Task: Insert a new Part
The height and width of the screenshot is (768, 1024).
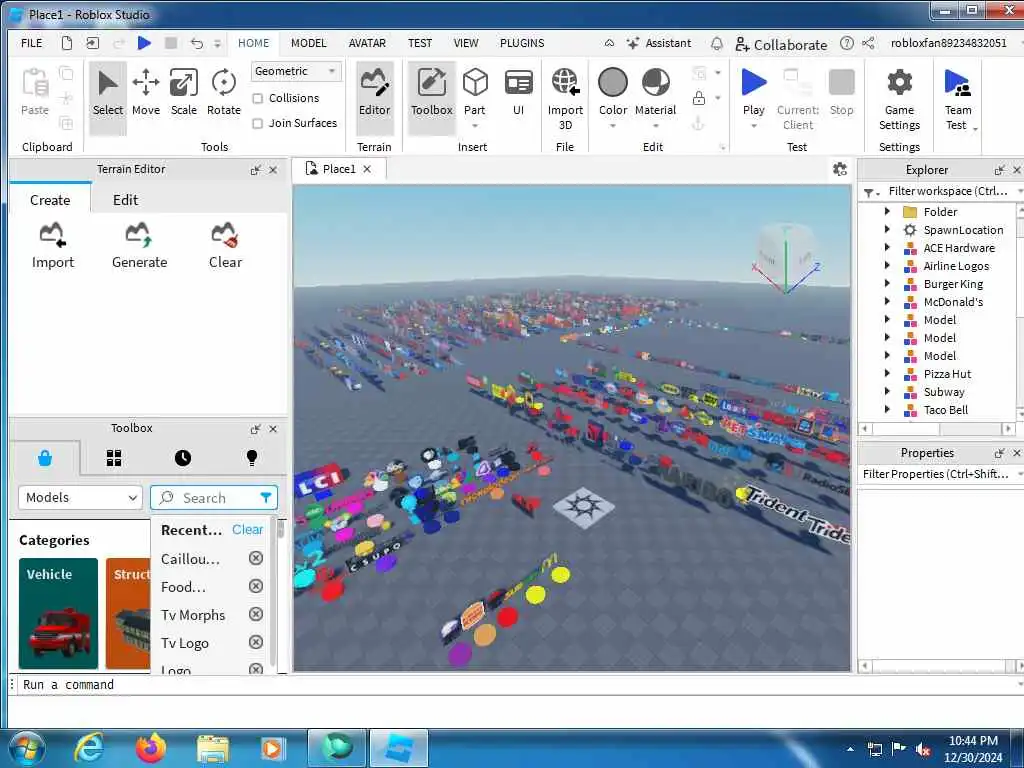Action: click(x=475, y=93)
